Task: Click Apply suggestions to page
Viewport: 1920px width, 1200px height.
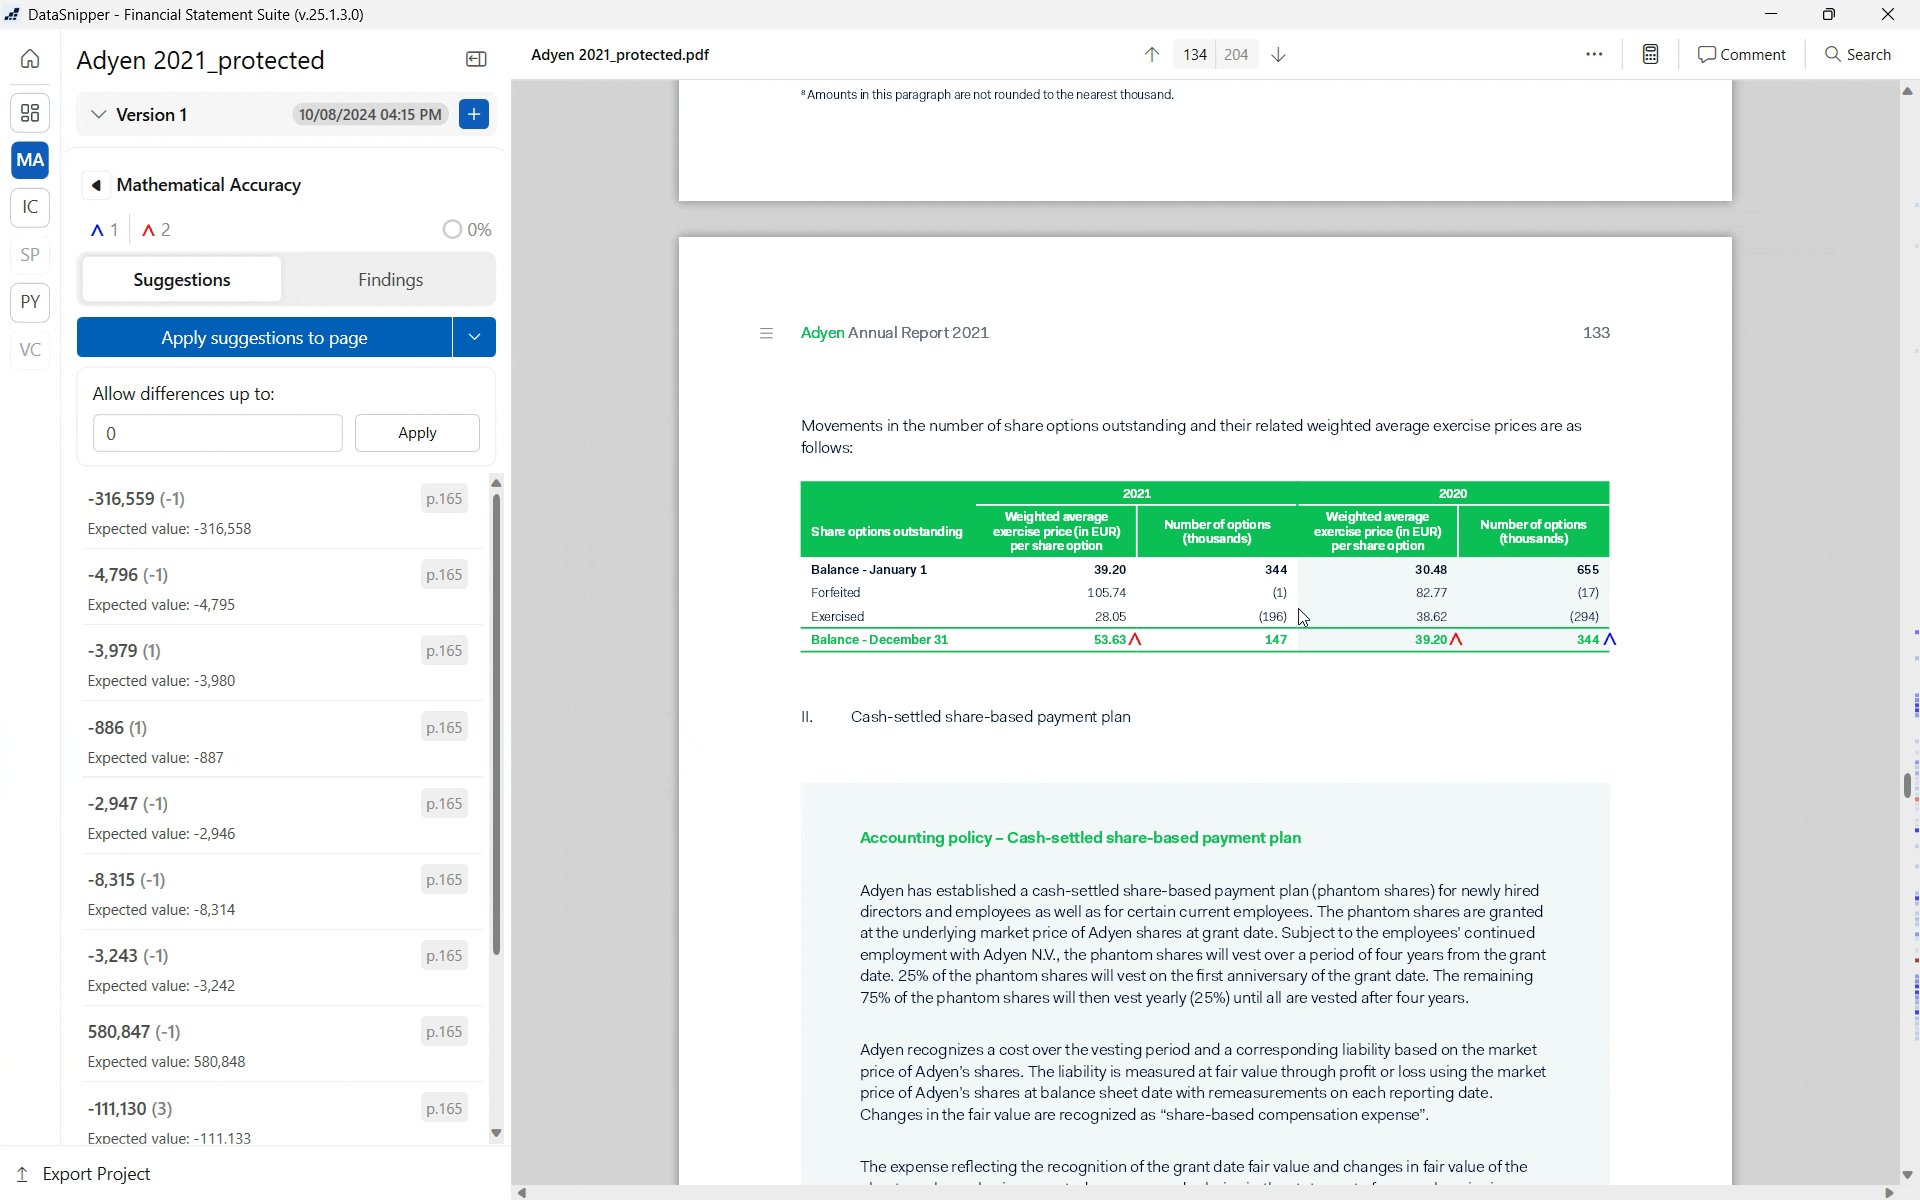Action: point(264,337)
